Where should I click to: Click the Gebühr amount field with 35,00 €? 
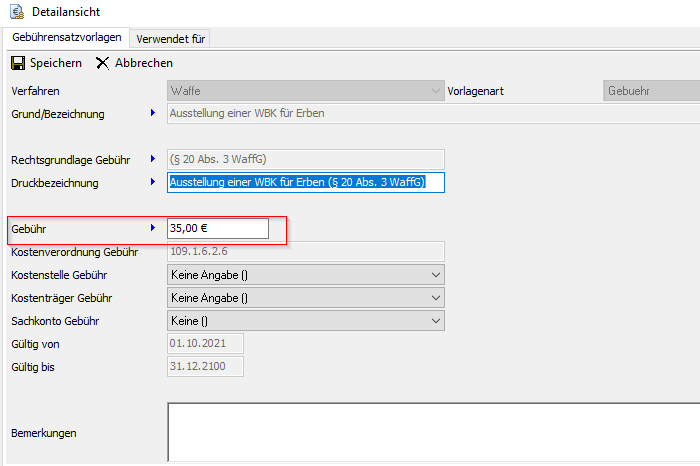click(x=217, y=229)
